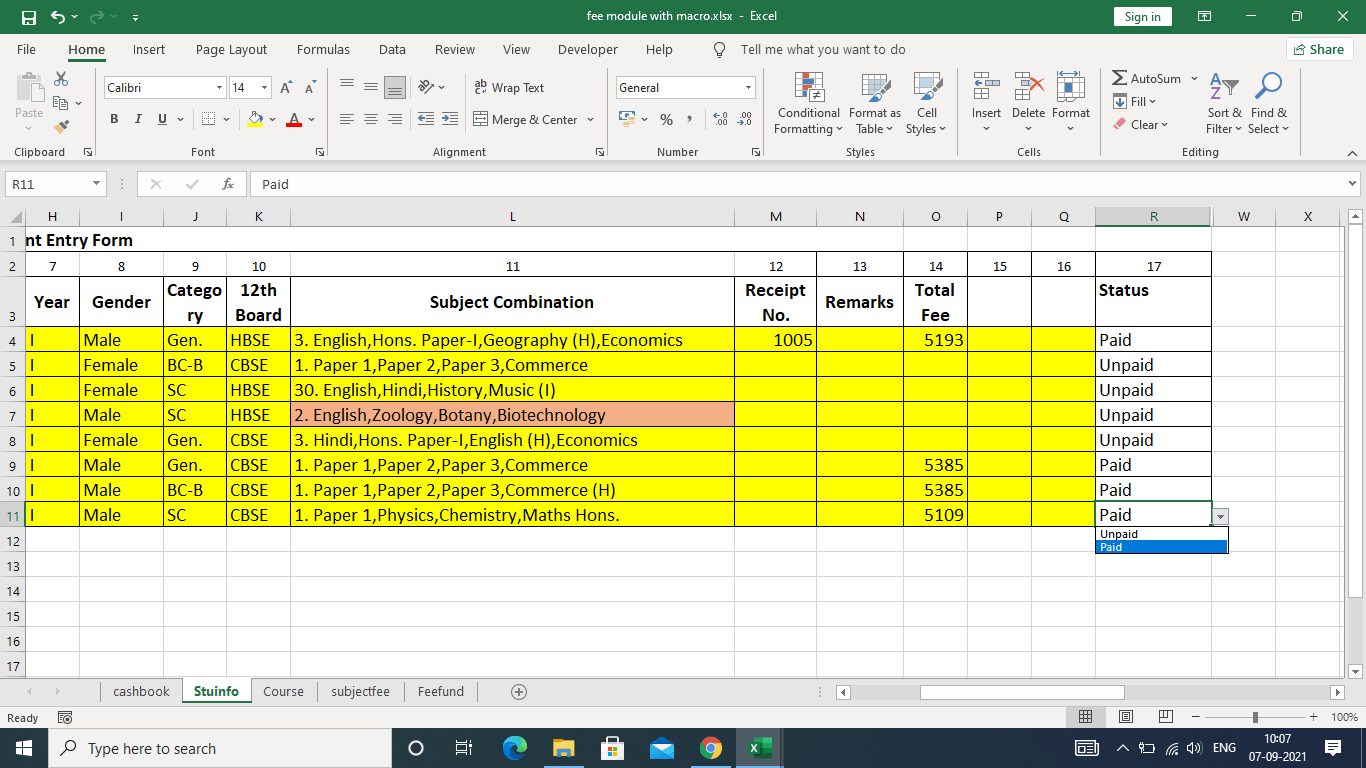
Task: Expand Name Box R11 dropdown
Action: (x=97, y=184)
